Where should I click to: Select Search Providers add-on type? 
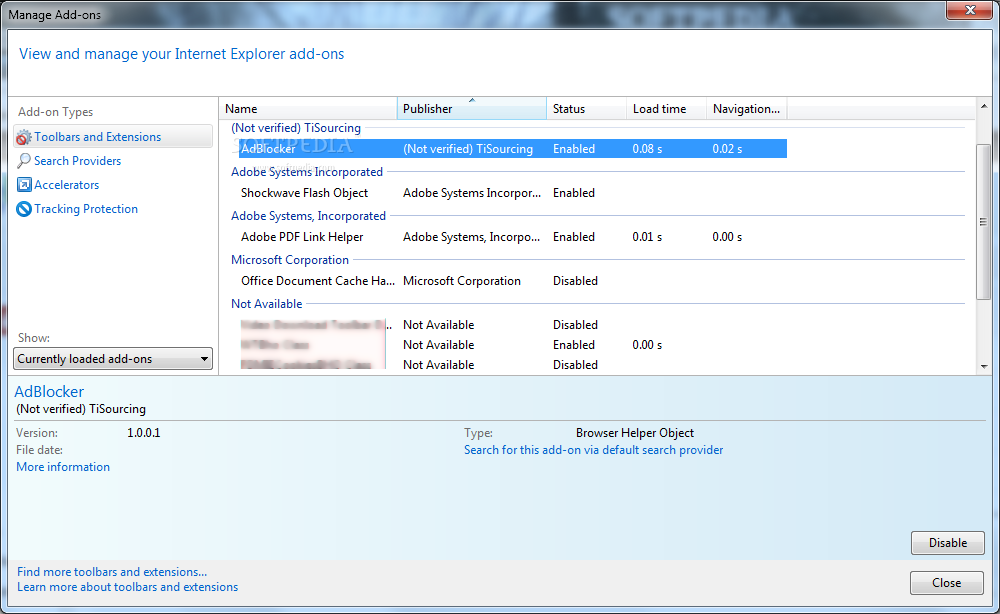(77, 161)
